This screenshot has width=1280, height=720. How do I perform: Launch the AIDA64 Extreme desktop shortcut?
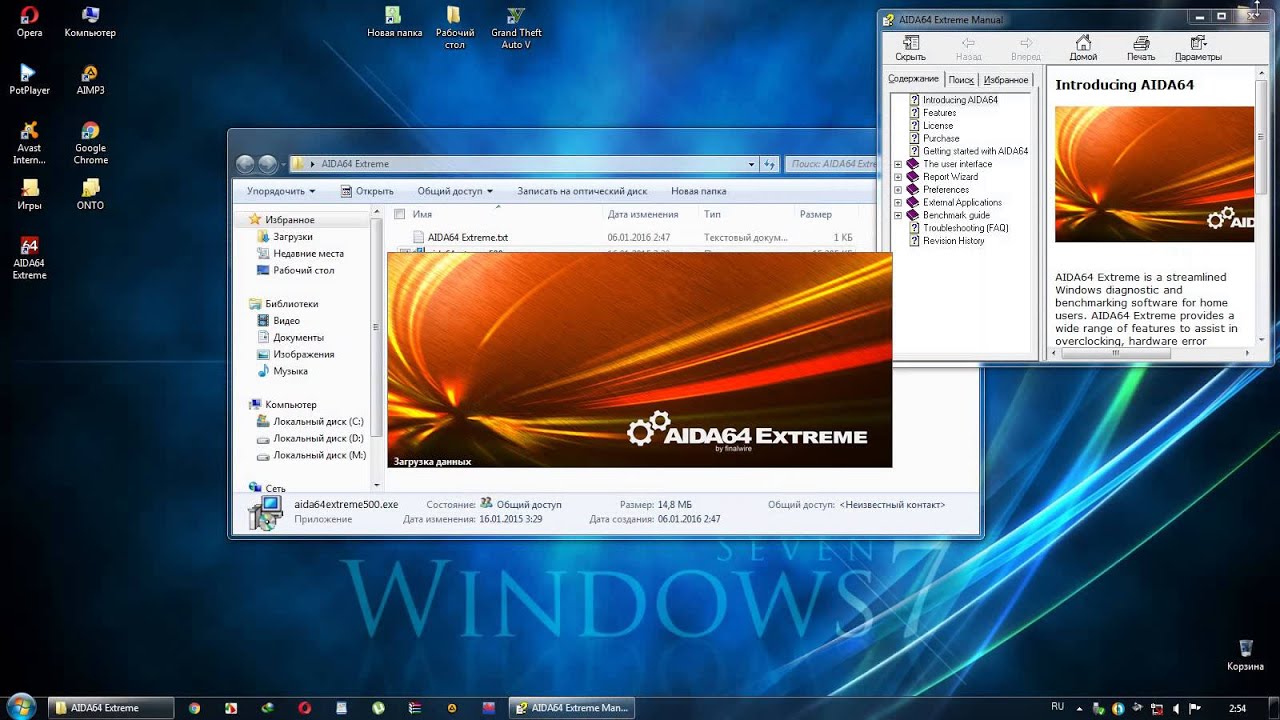(30, 258)
